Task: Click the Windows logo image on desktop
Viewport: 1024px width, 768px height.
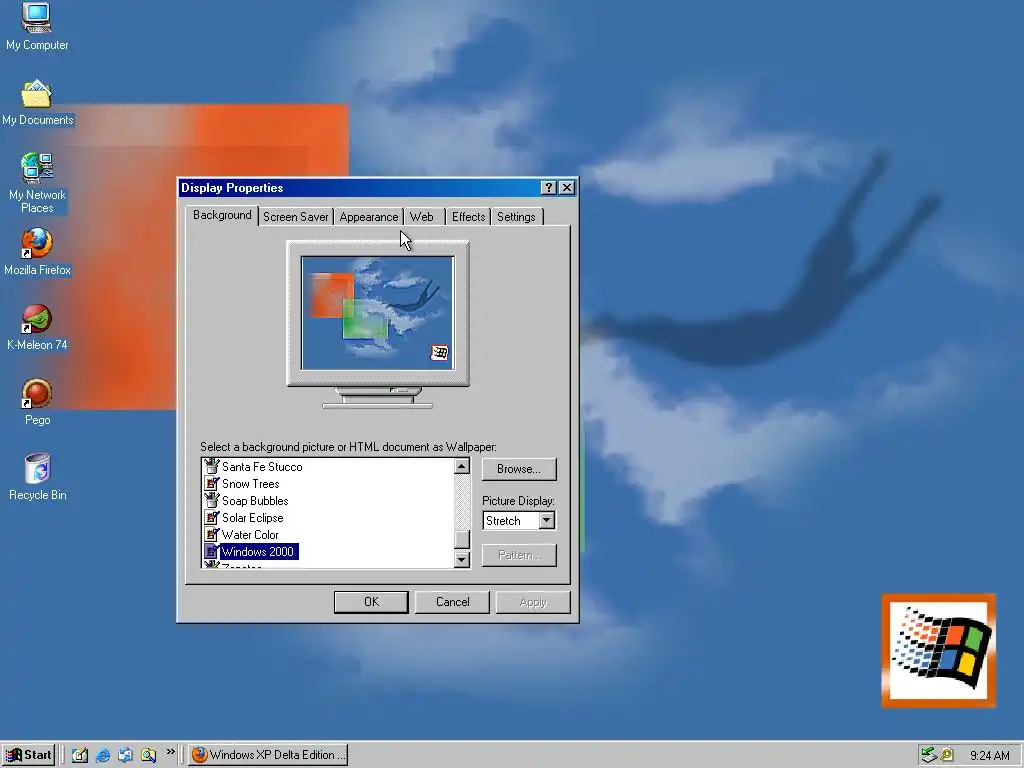Action: [x=938, y=650]
